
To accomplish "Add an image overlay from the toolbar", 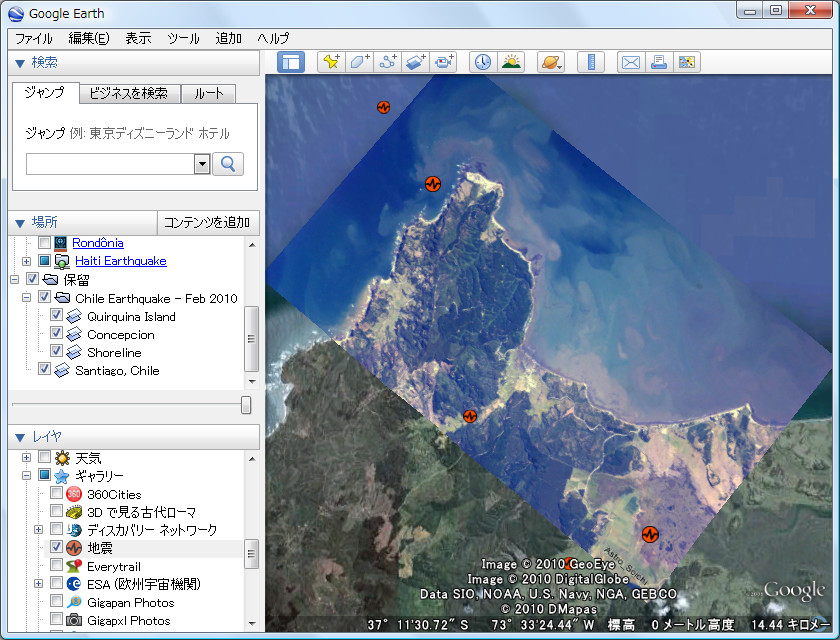I will tap(415, 62).
